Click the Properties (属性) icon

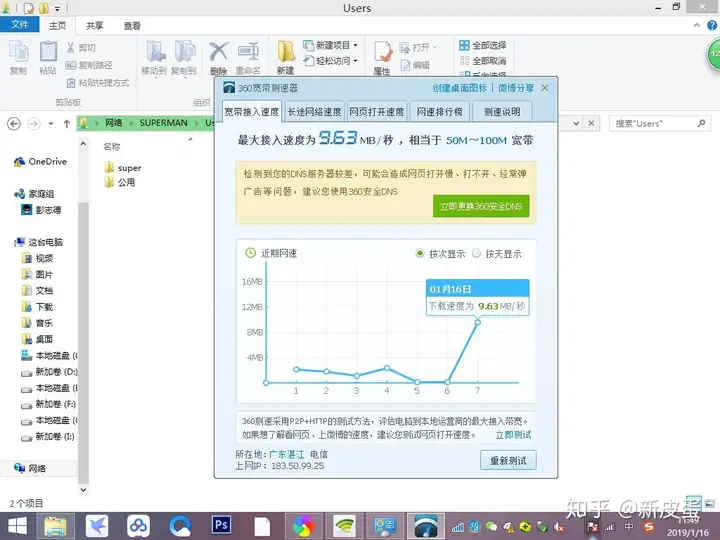tap(382, 57)
